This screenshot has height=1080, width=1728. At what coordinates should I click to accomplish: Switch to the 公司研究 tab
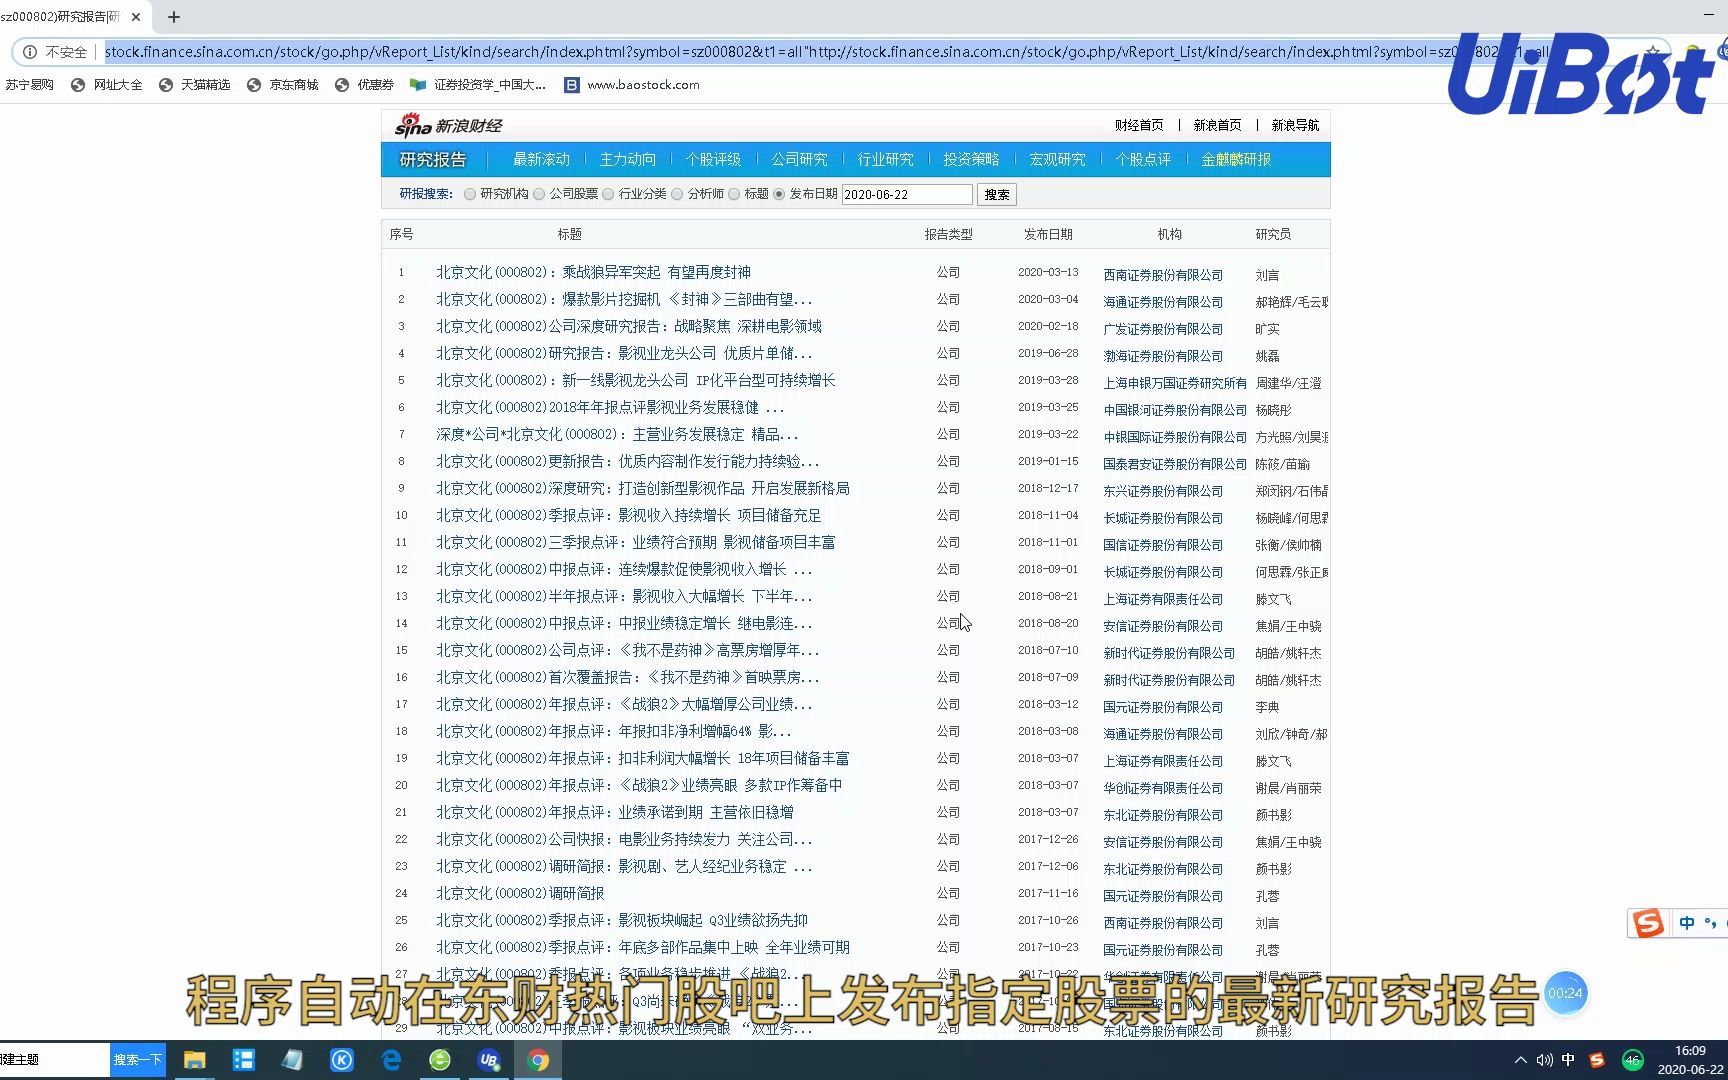point(799,160)
